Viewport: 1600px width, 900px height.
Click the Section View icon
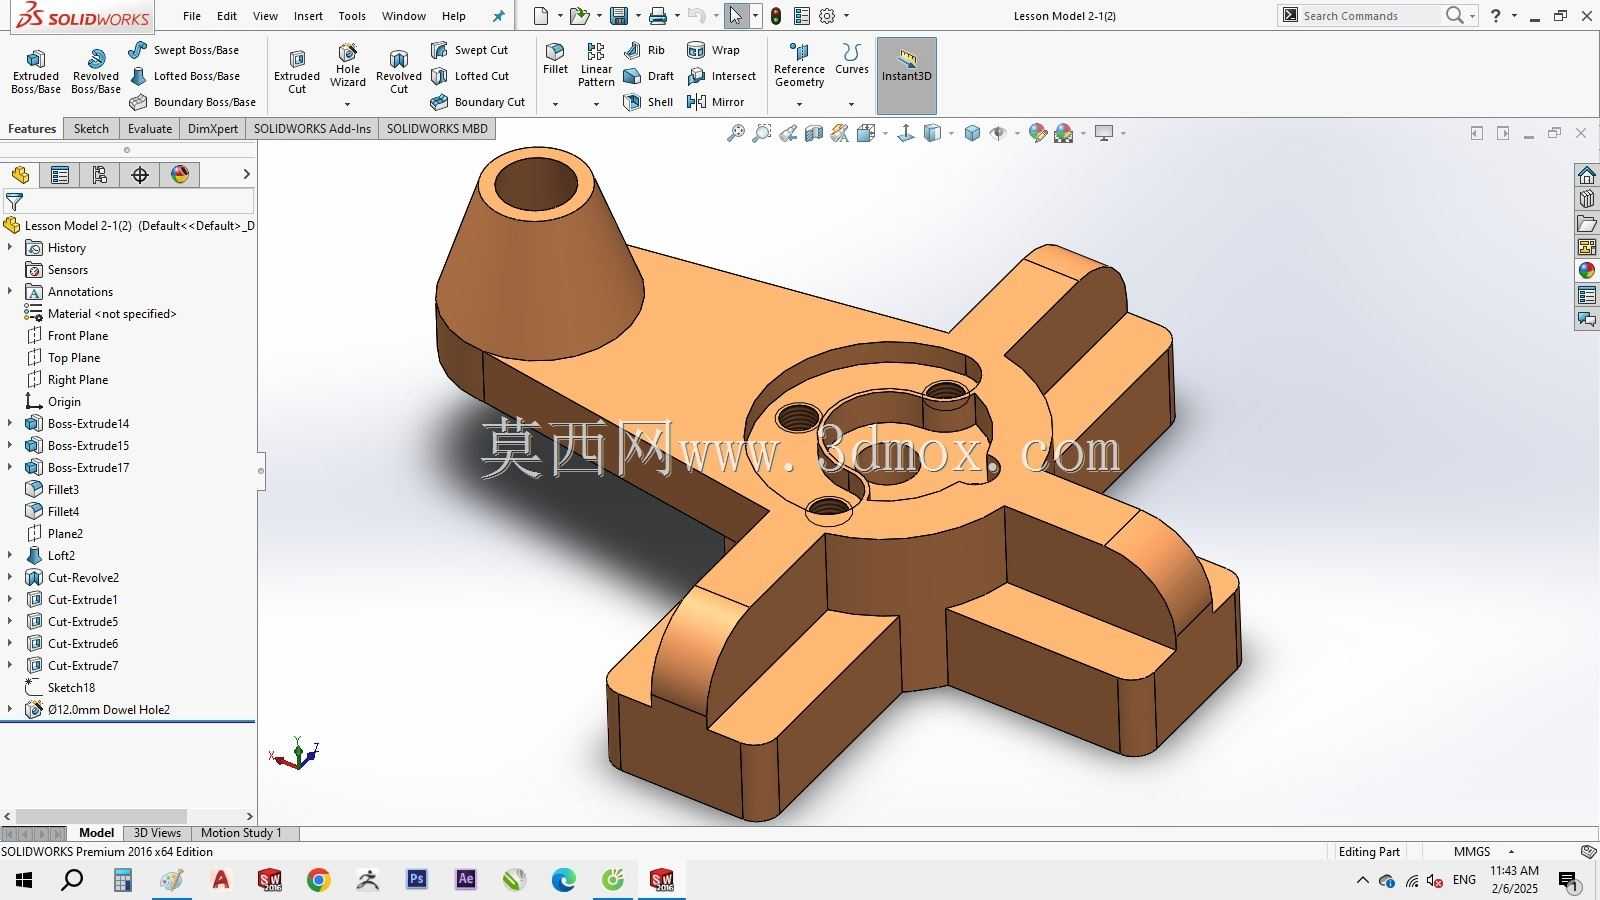coord(814,133)
